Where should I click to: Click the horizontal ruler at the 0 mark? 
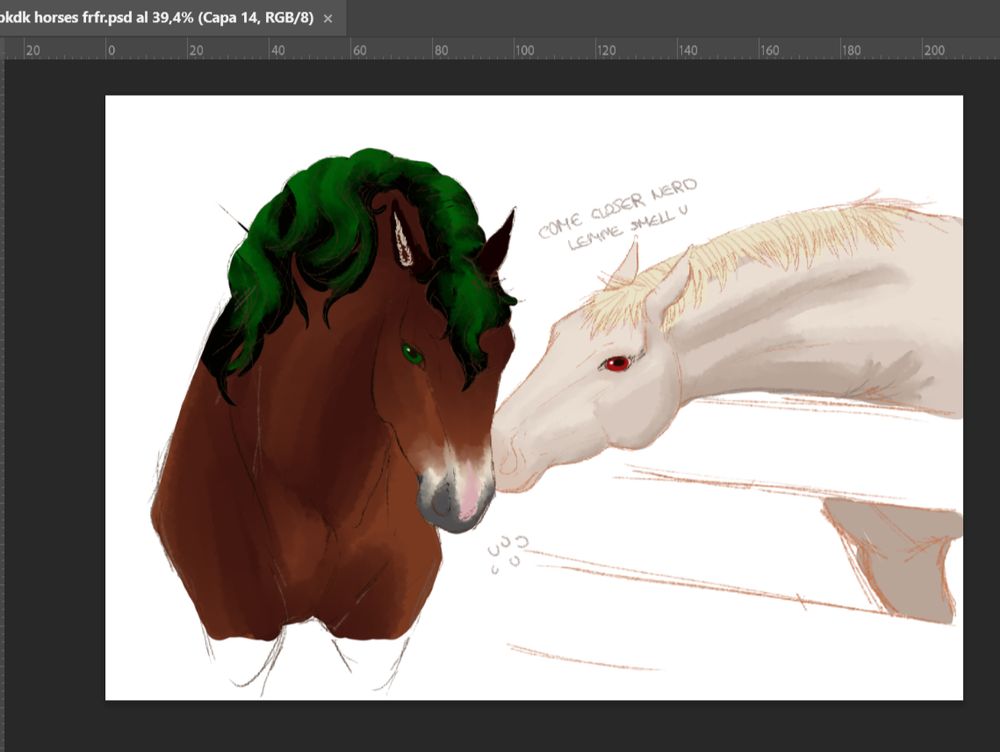click(x=110, y=50)
